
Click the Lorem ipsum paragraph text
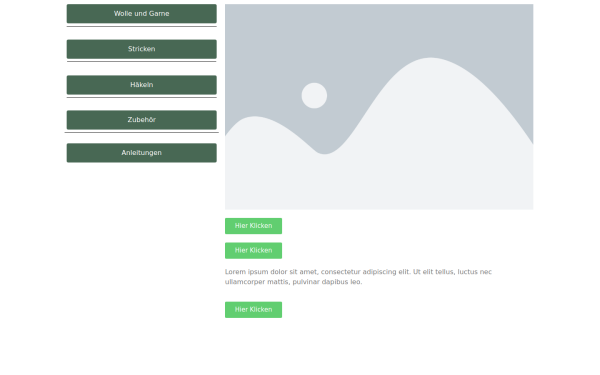pos(358,277)
